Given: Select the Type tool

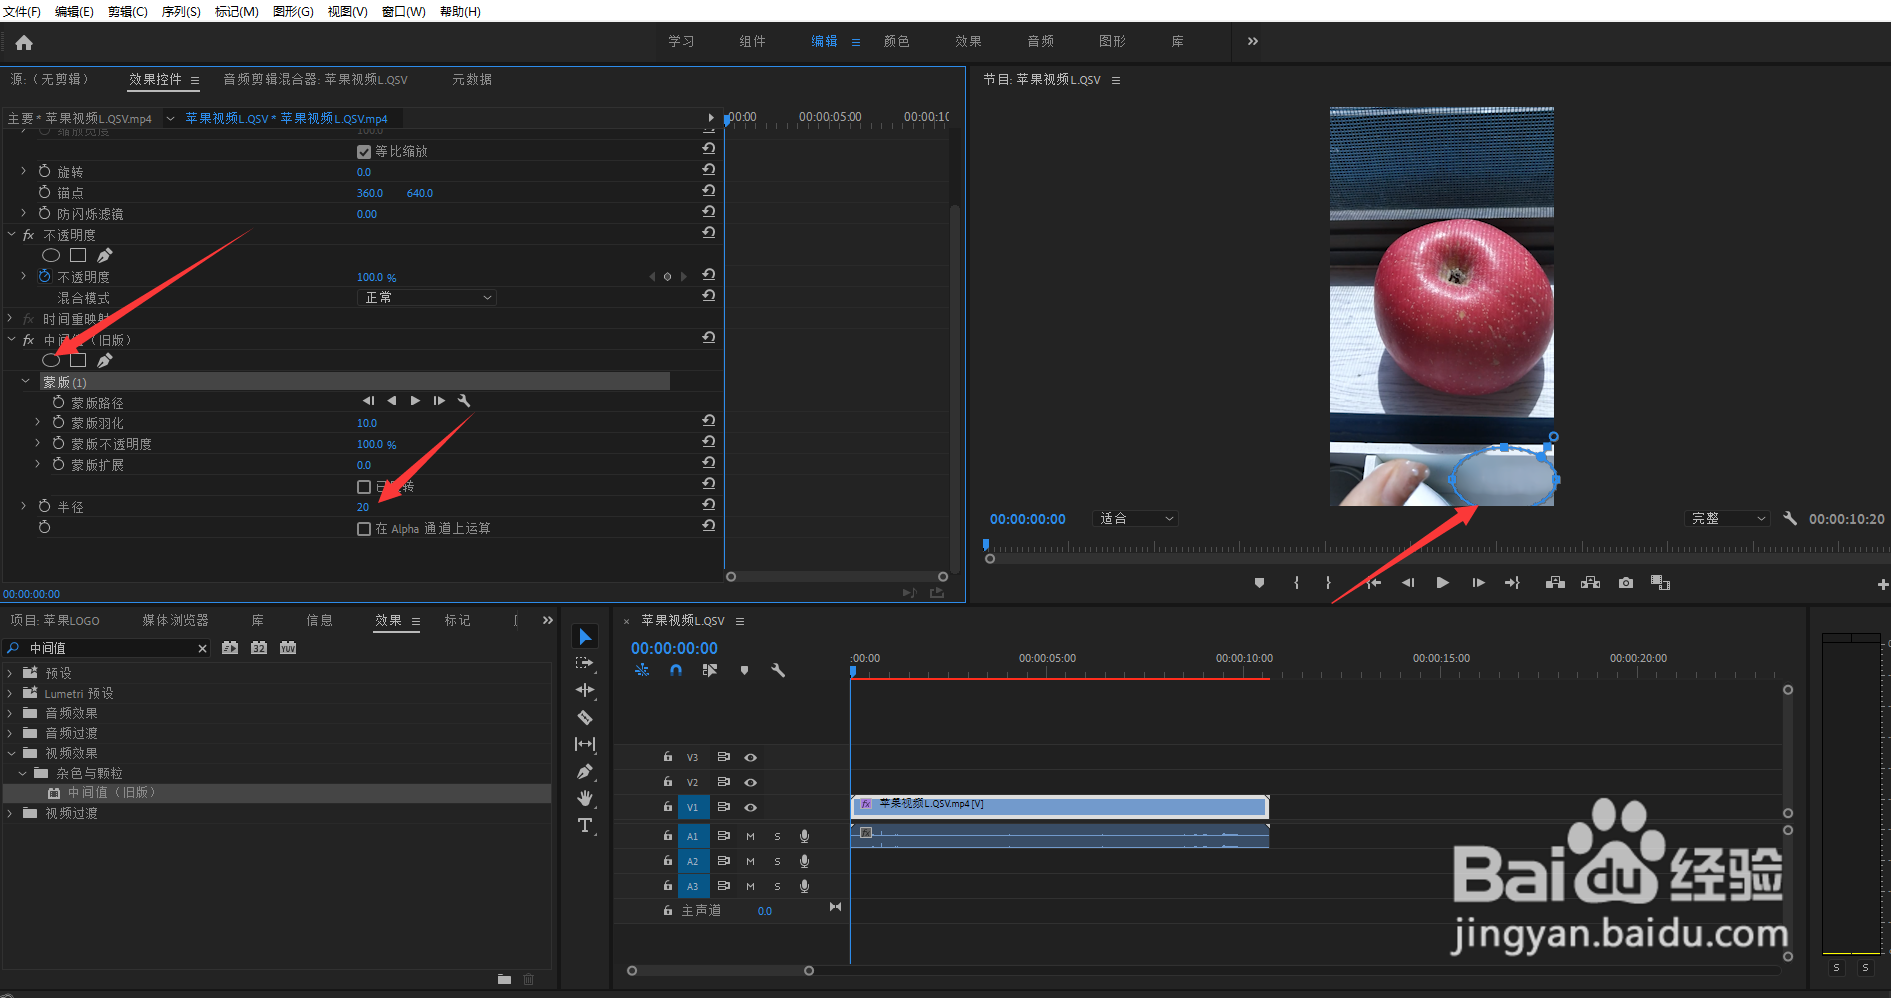Looking at the screenshot, I should [585, 825].
